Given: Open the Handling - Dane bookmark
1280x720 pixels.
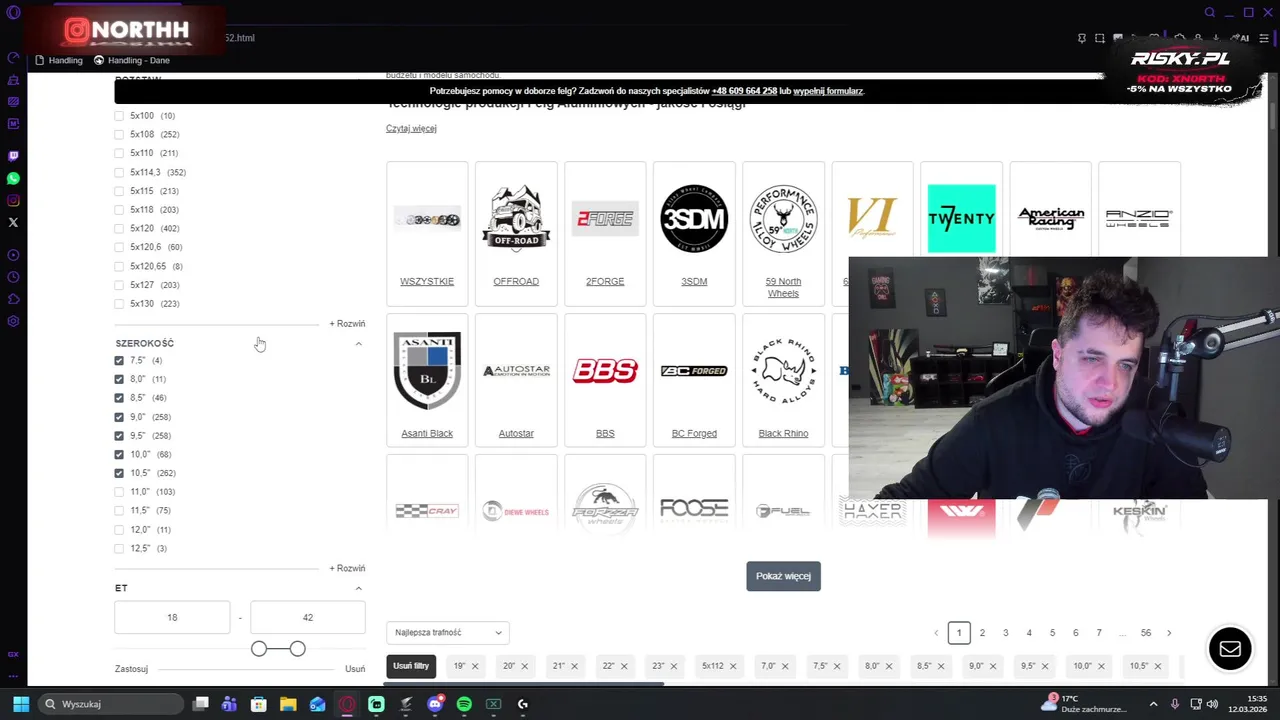Looking at the screenshot, I should coord(132,60).
